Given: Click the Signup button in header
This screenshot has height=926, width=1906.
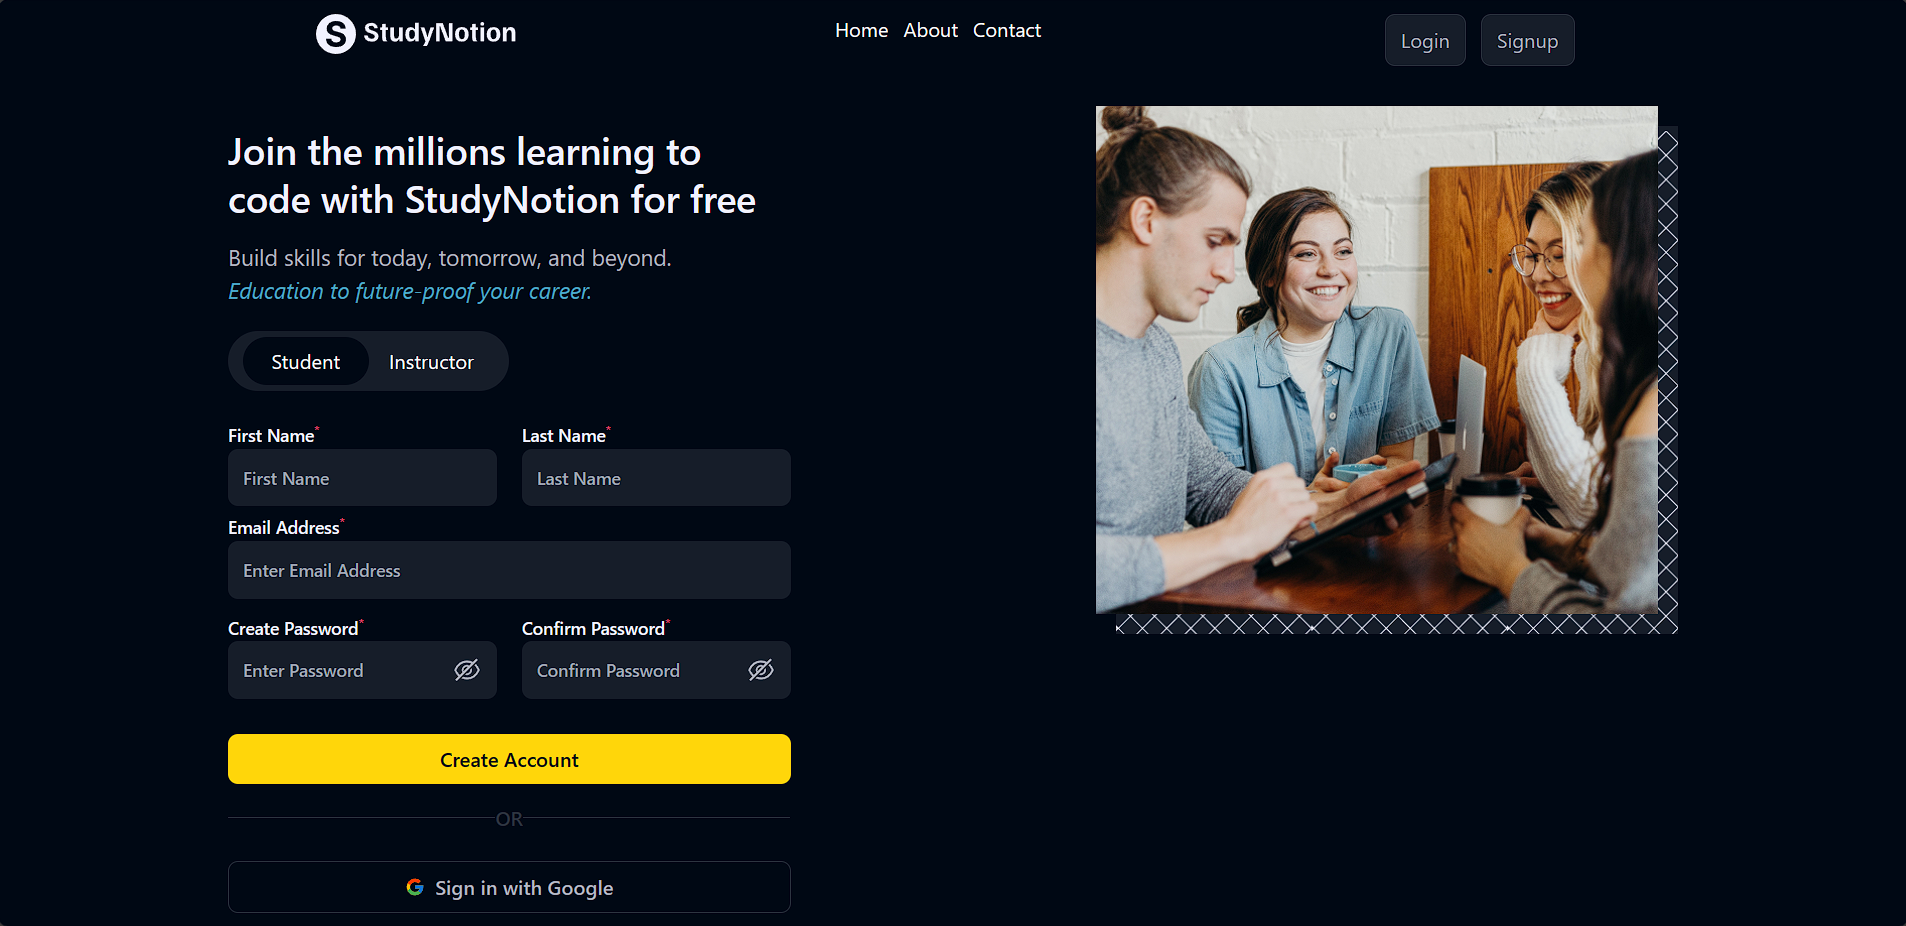Looking at the screenshot, I should (1527, 40).
